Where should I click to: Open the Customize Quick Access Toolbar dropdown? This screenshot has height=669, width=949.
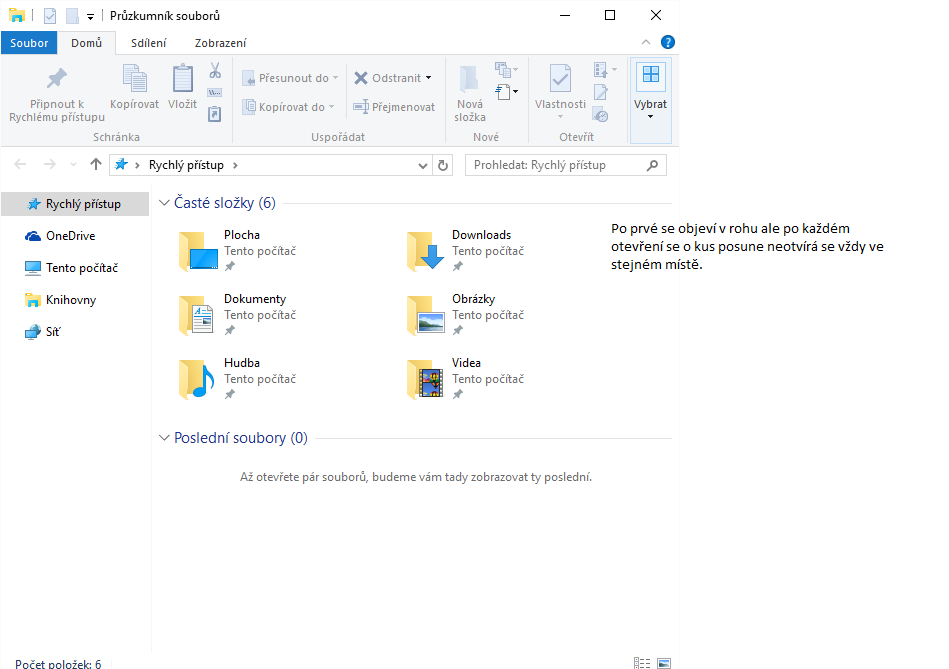90,17
